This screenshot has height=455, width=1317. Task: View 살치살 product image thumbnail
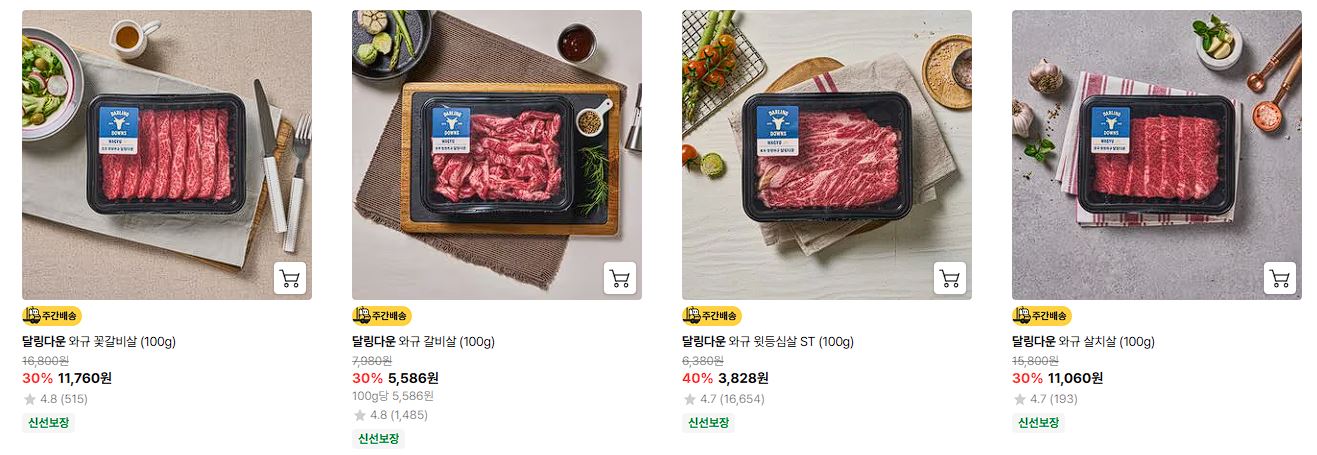coord(1157,155)
